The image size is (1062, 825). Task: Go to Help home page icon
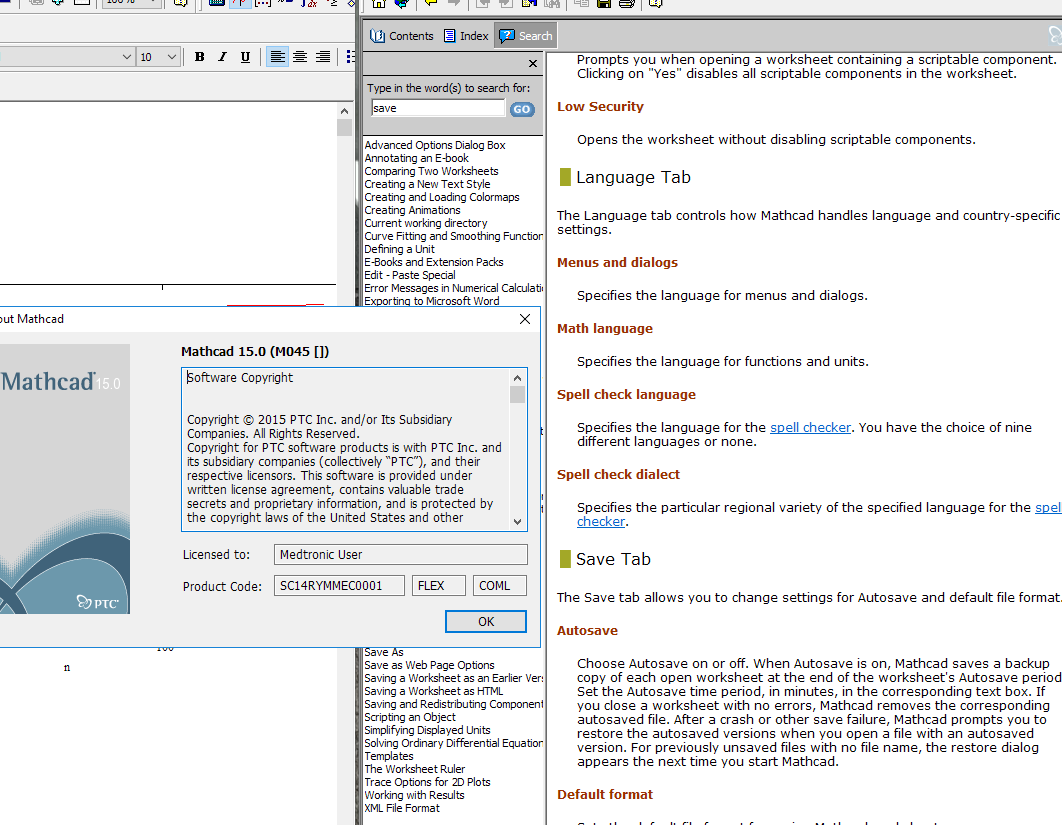[x=379, y=3]
